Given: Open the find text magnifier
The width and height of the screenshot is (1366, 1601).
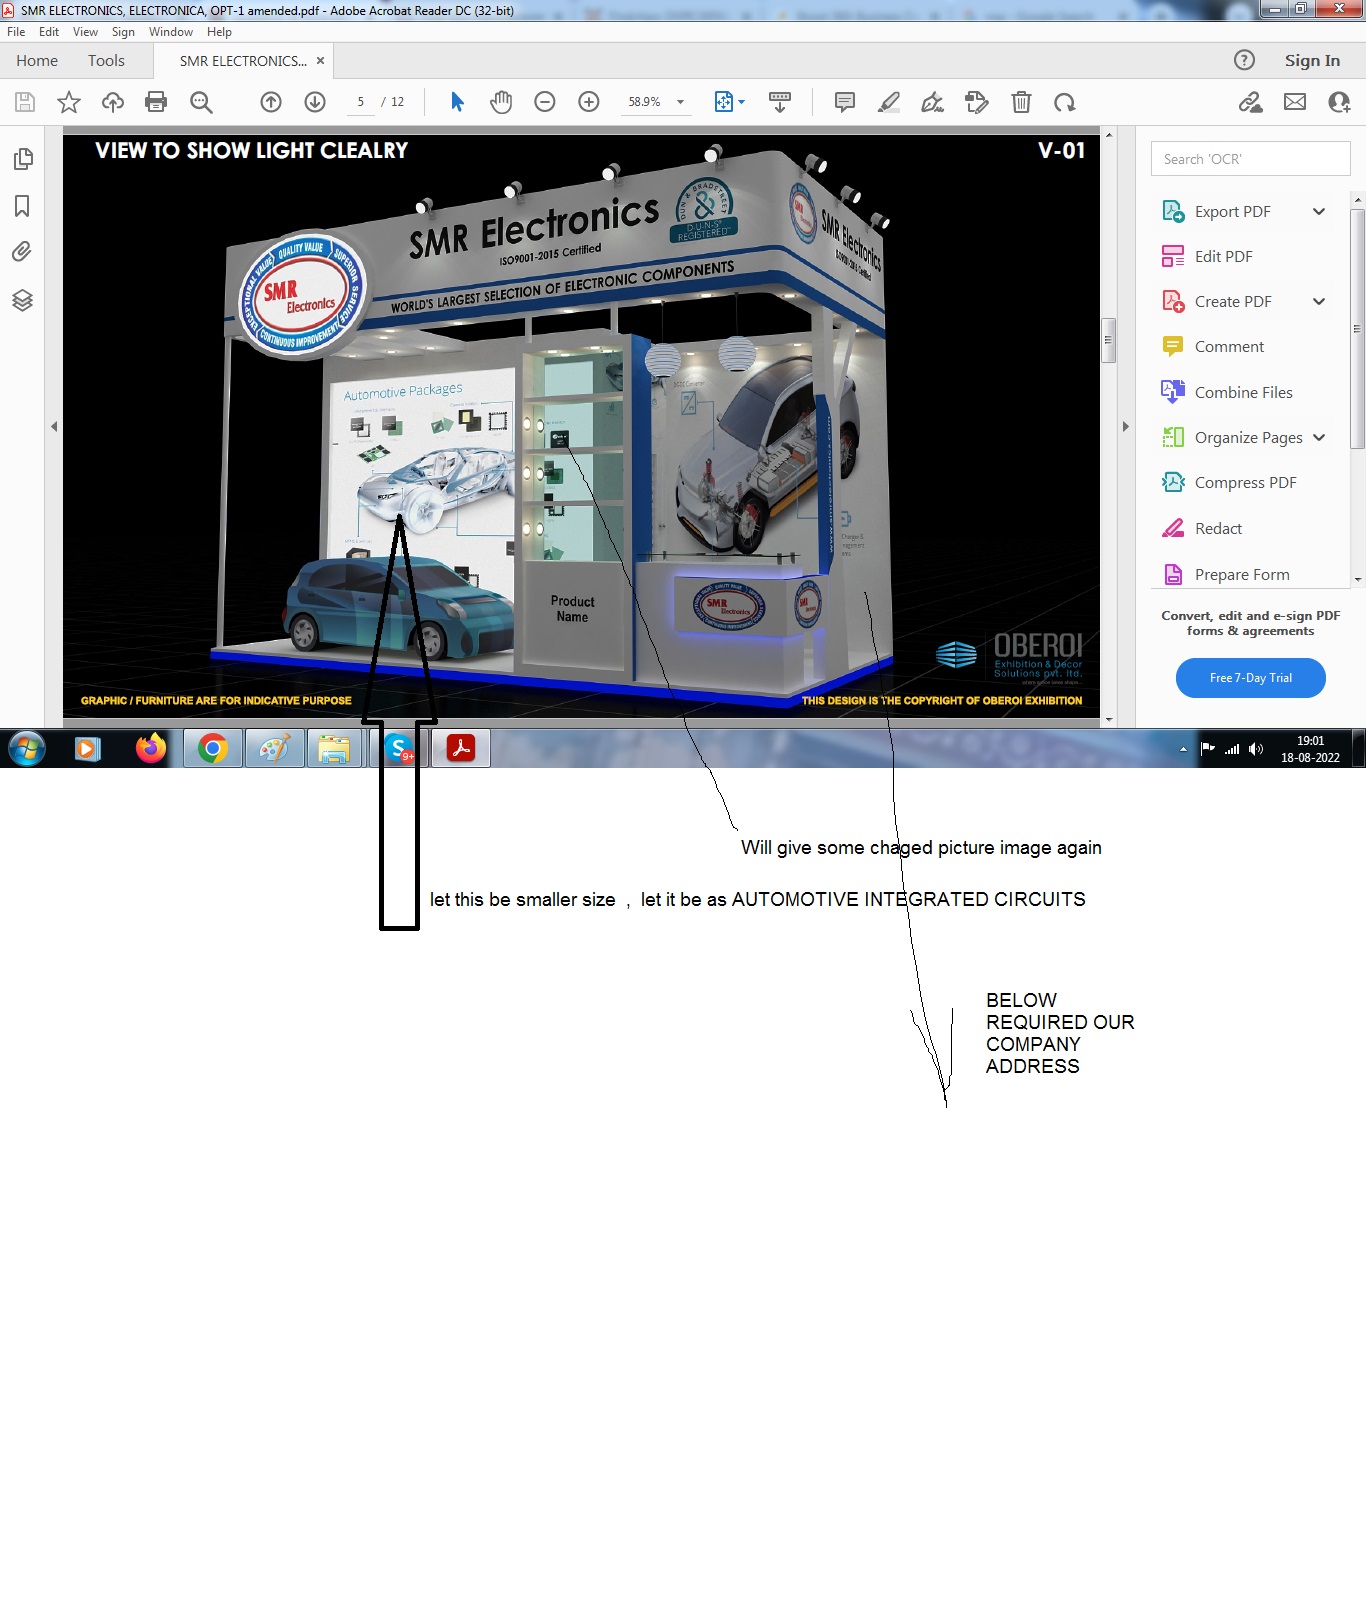Looking at the screenshot, I should click(201, 102).
